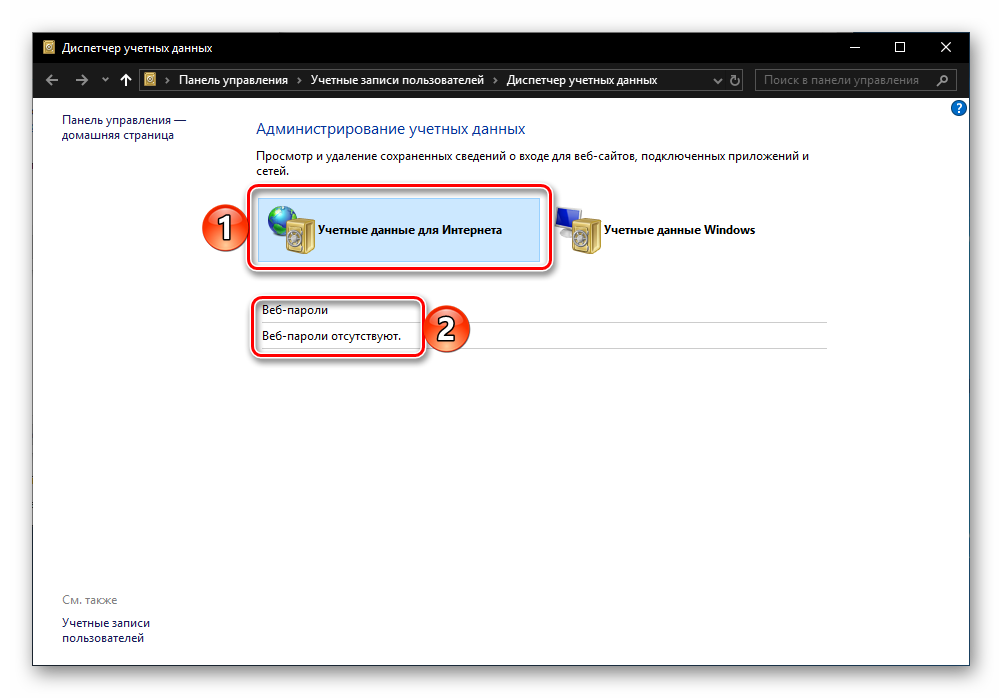Expand the chevron after 'Учетные записи пользователей' breadcrumb

coord(495,81)
